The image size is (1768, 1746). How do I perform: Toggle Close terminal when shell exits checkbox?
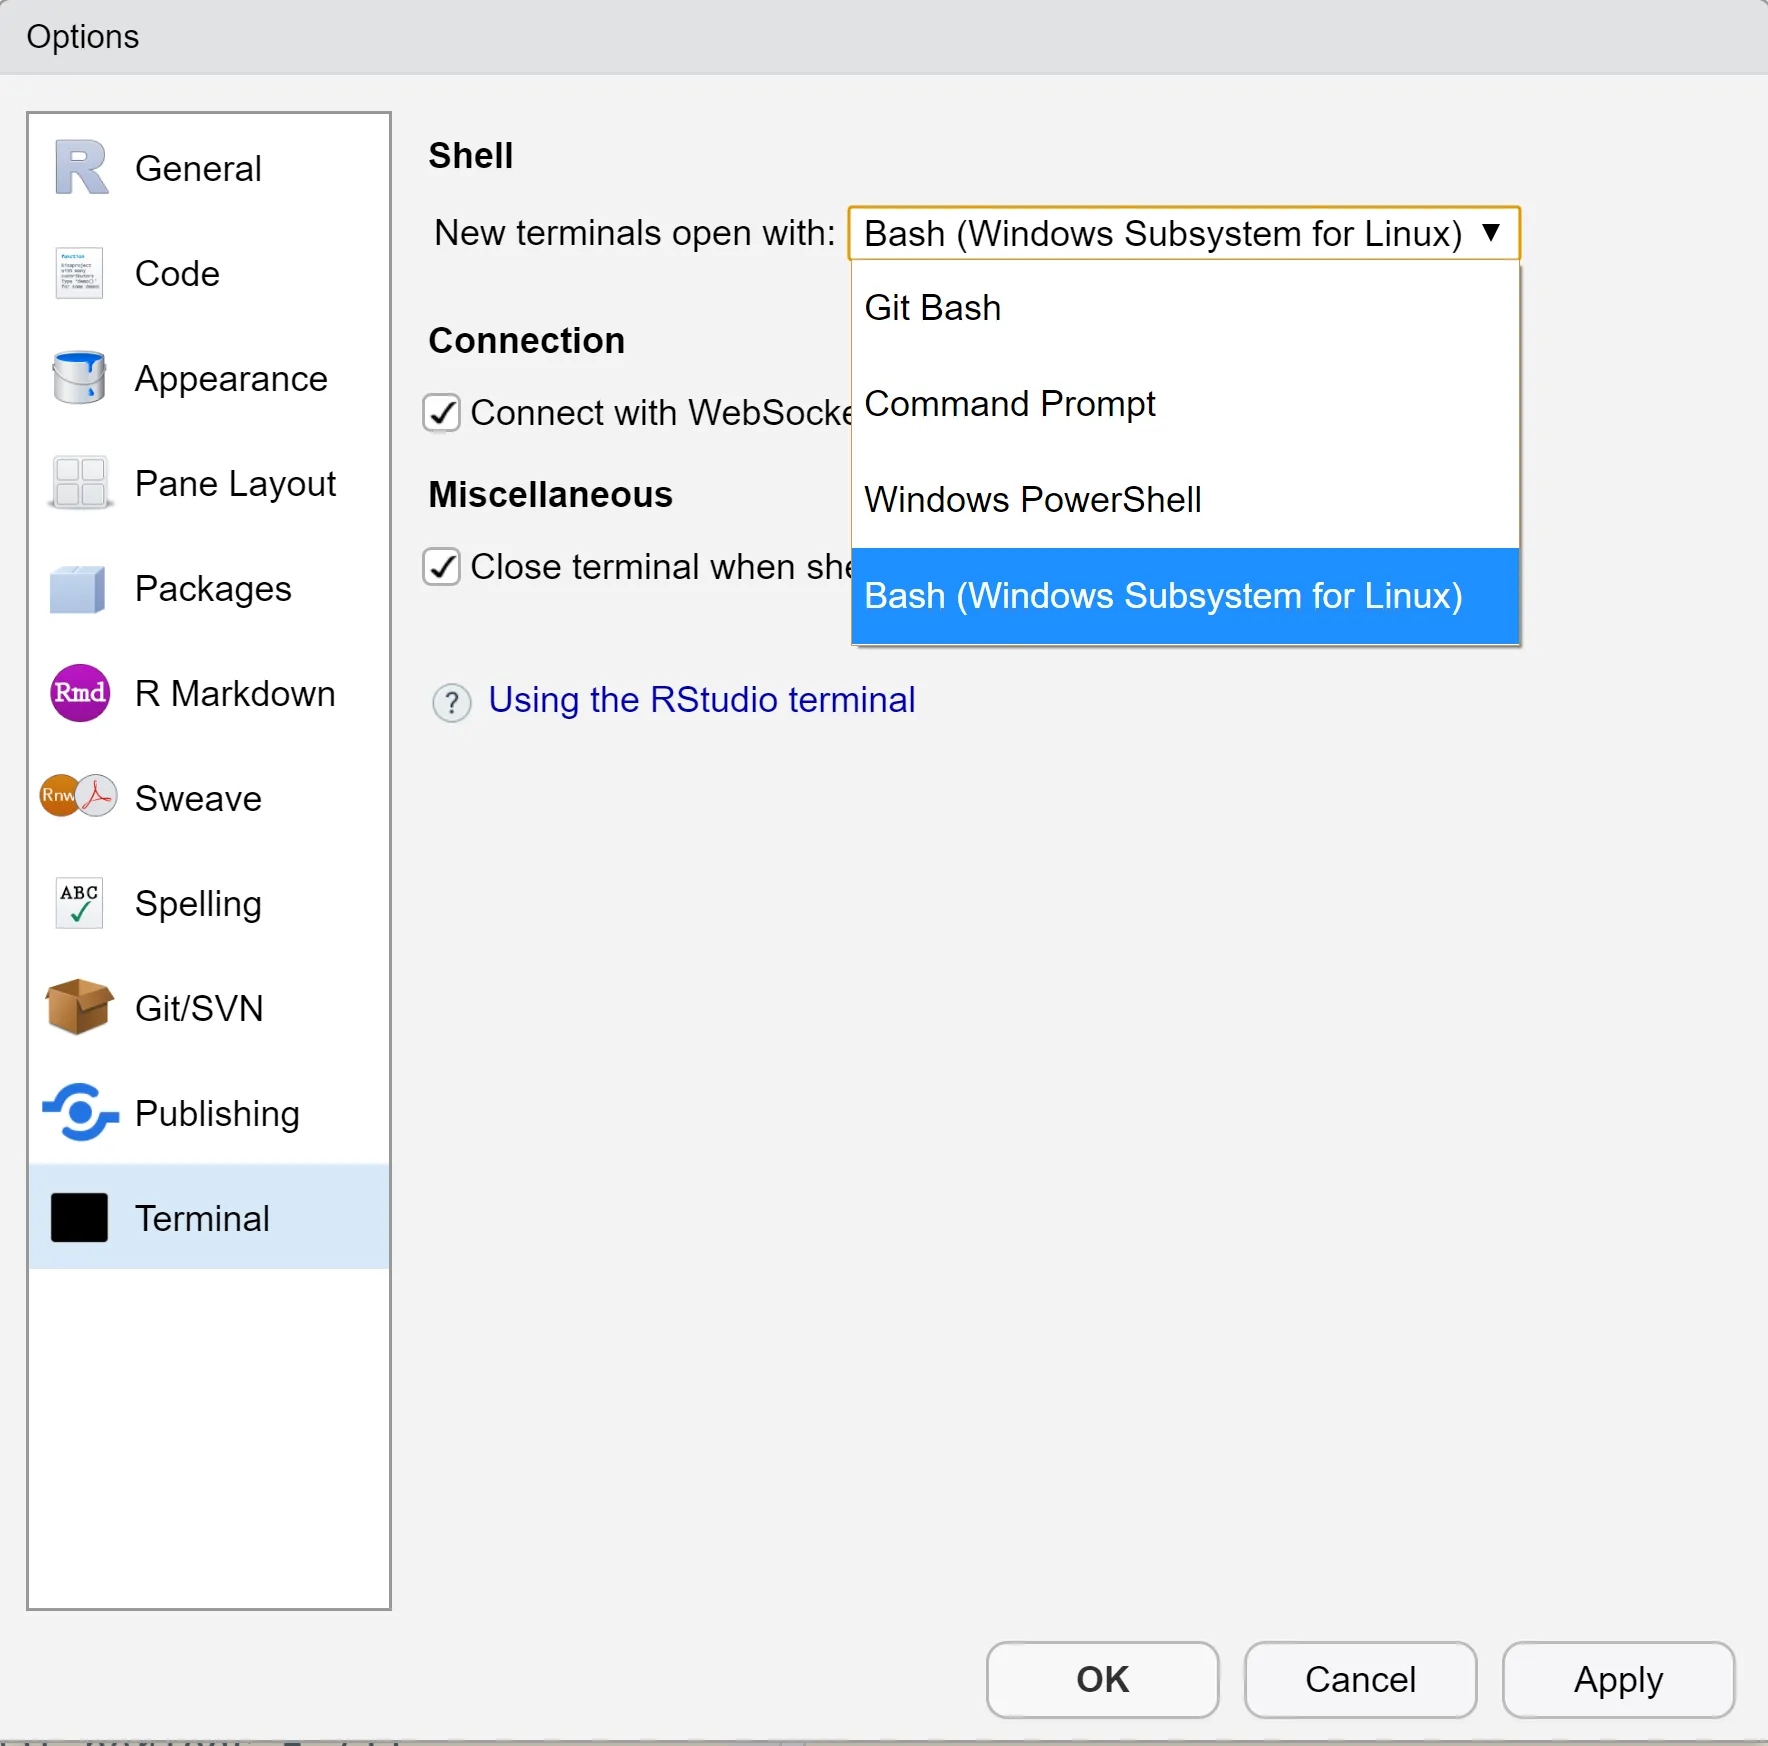tap(441, 566)
